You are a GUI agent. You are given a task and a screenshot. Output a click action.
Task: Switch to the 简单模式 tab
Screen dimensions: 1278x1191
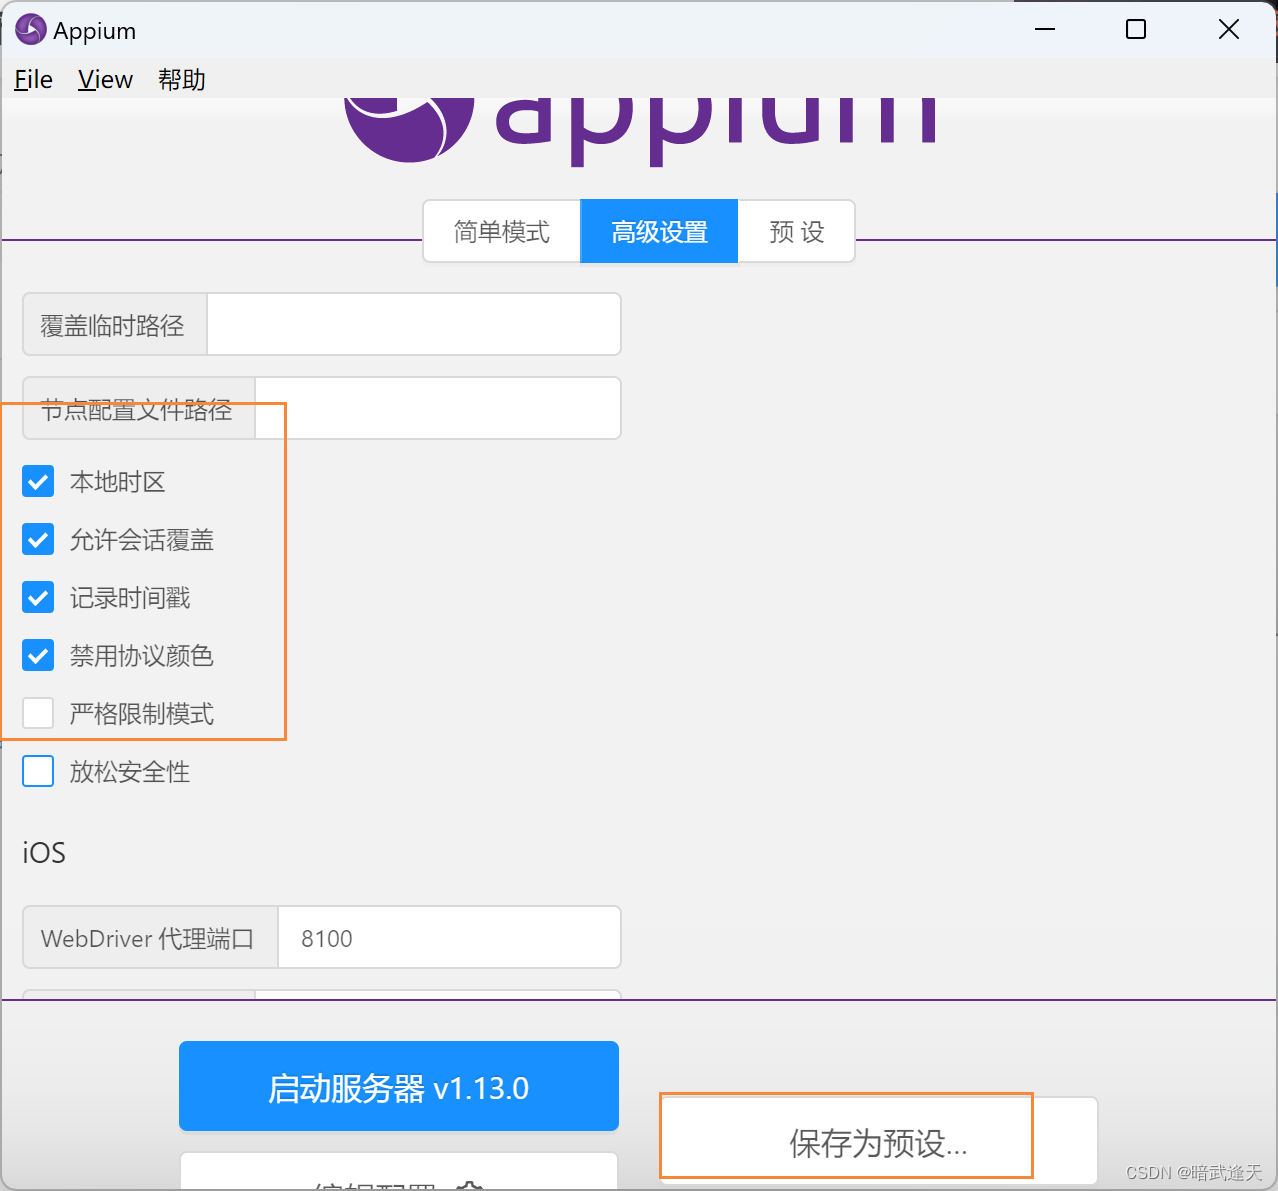pyautogui.click(x=502, y=232)
